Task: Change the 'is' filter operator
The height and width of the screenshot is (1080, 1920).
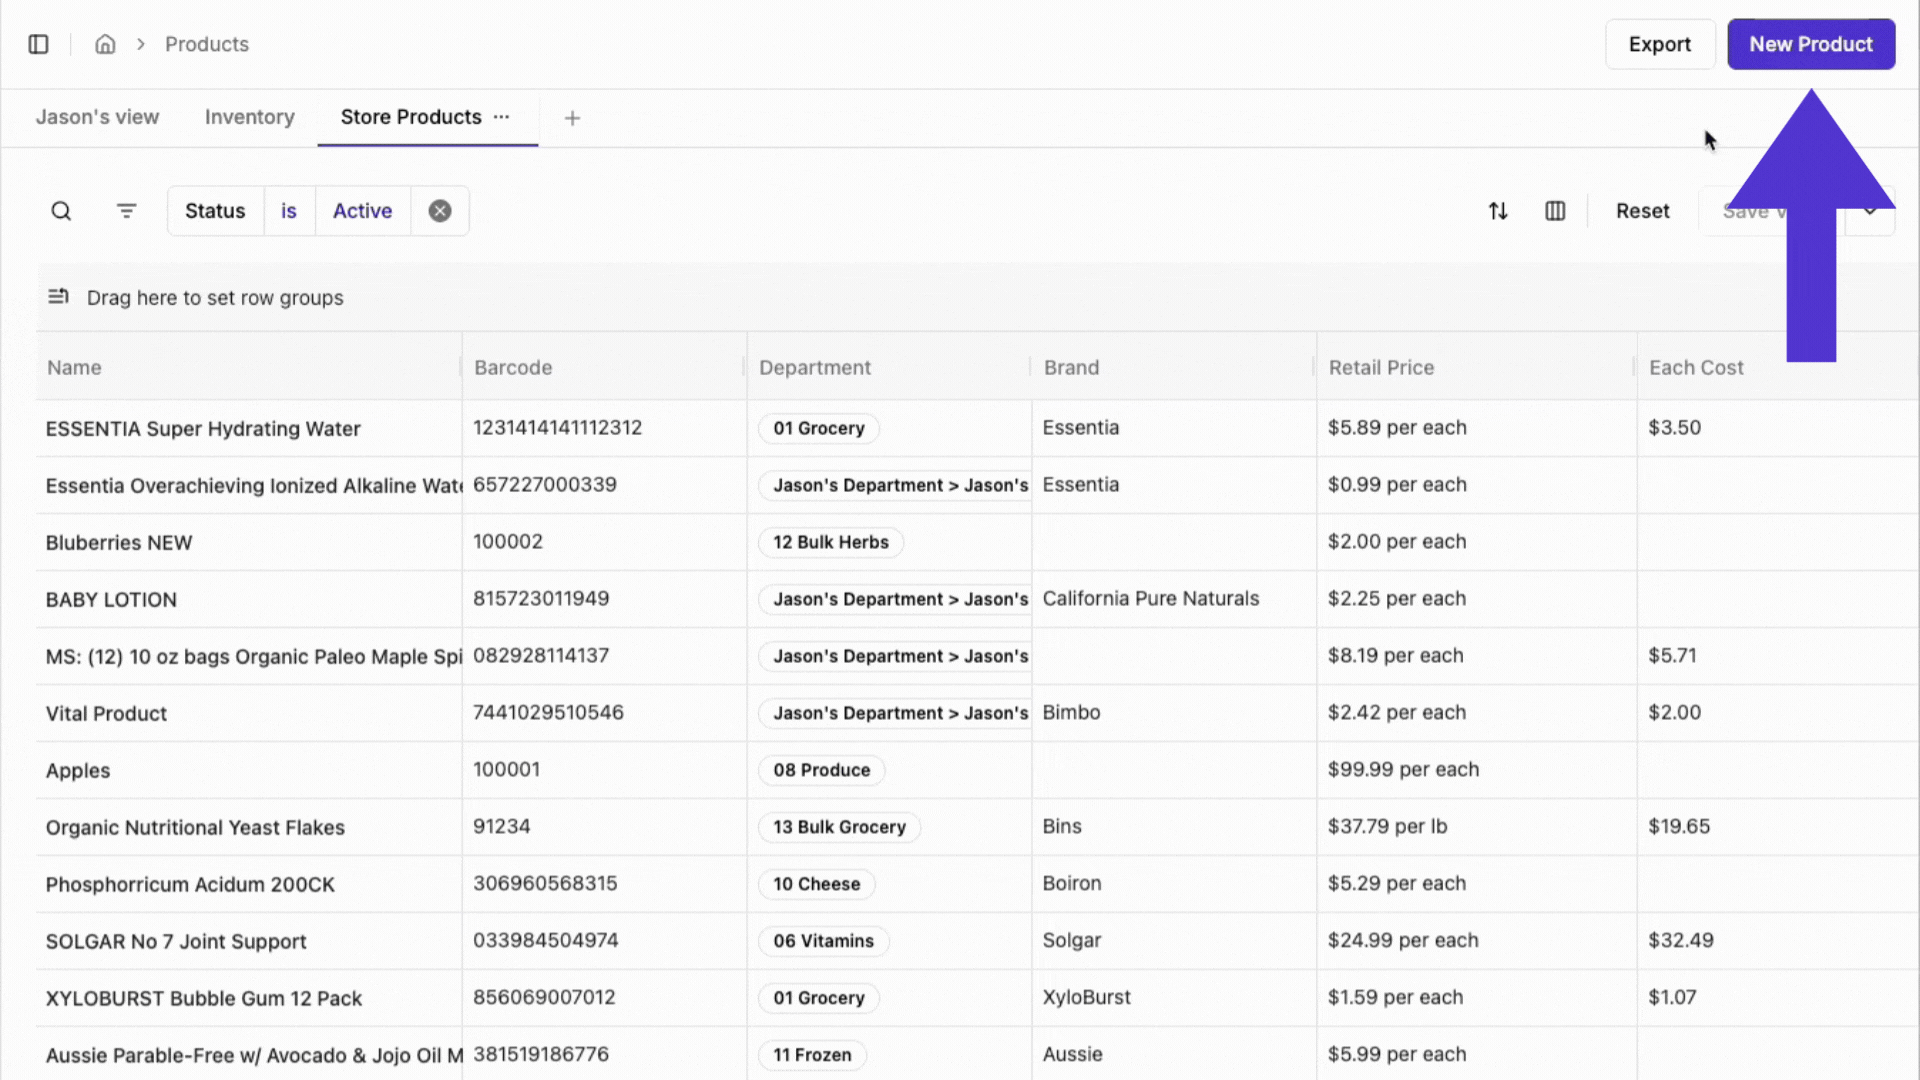Action: (289, 211)
